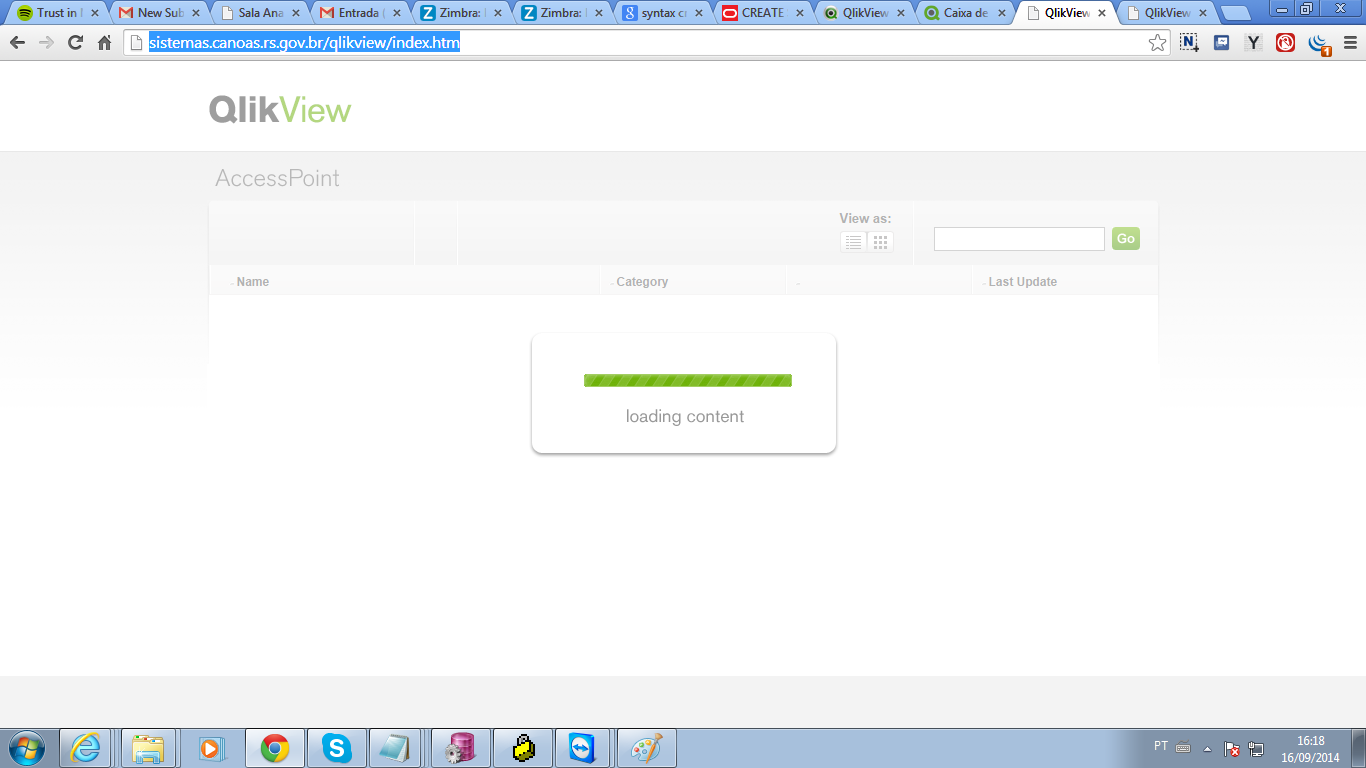This screenshot has width=1366, height=768.
Task: Click the "View as:" label
Action: [x=865, y=218]
